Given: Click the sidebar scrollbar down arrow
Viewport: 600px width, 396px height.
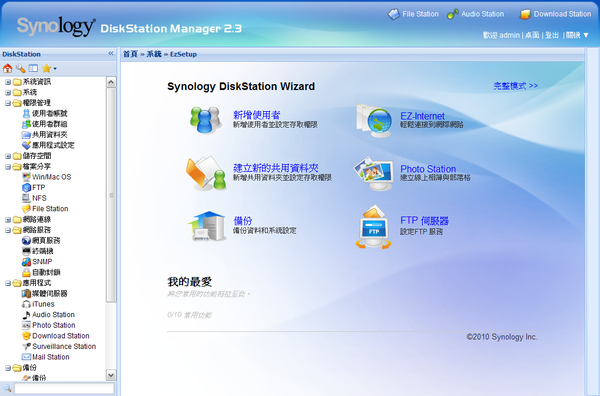Looking at the screenshot, I should [111, 375].
